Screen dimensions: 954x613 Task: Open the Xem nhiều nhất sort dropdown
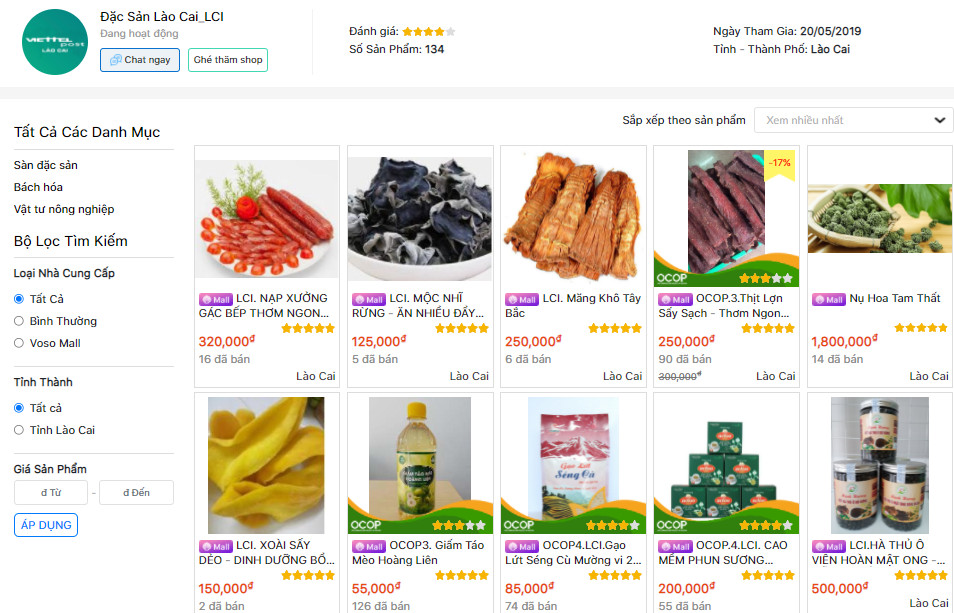[852, 120]
